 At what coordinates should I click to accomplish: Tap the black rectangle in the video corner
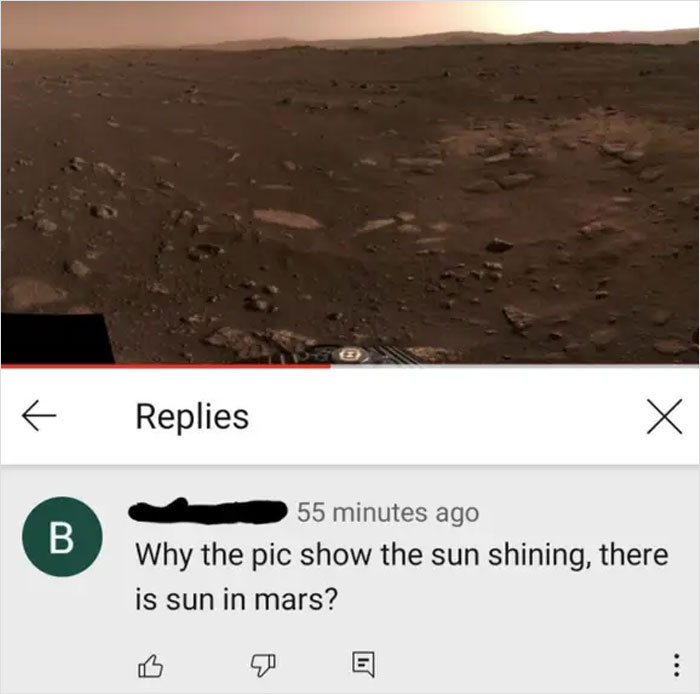[x=57, y=338]
